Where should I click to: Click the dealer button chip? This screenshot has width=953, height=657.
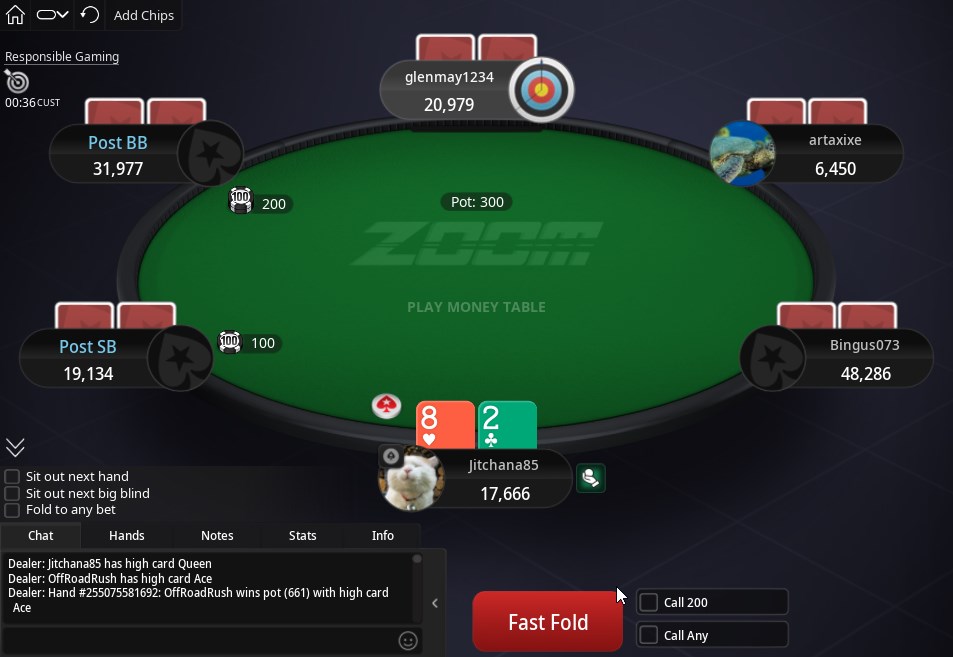coord(387,406)
